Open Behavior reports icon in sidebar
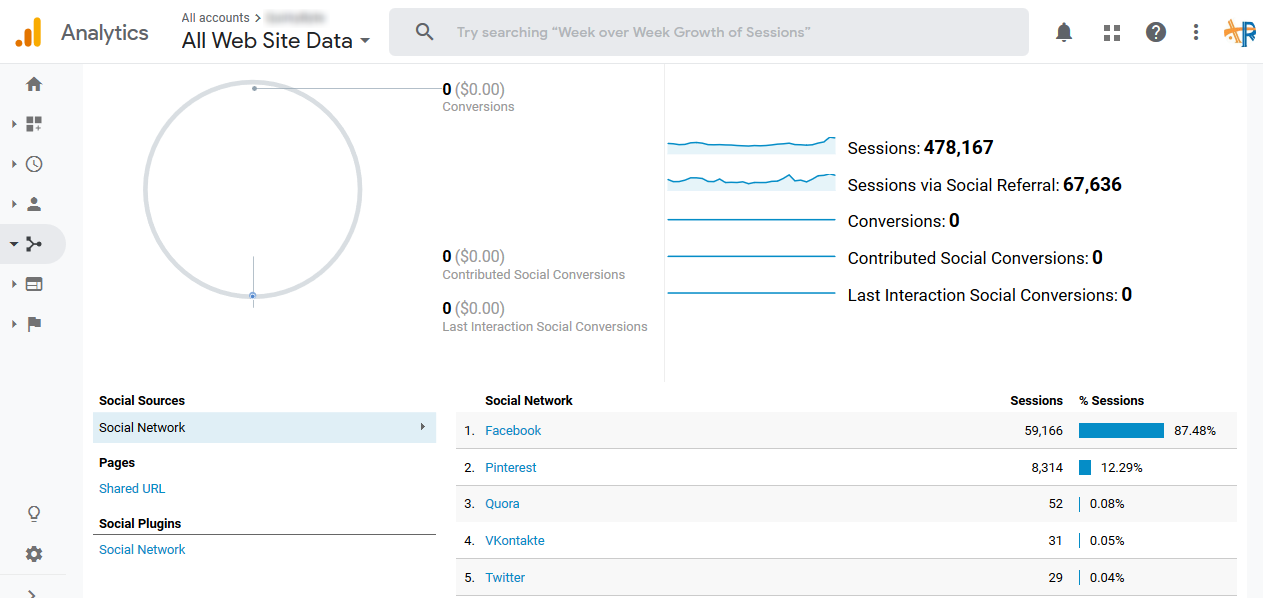1263x598 pixels. click(x=34, y=284)
